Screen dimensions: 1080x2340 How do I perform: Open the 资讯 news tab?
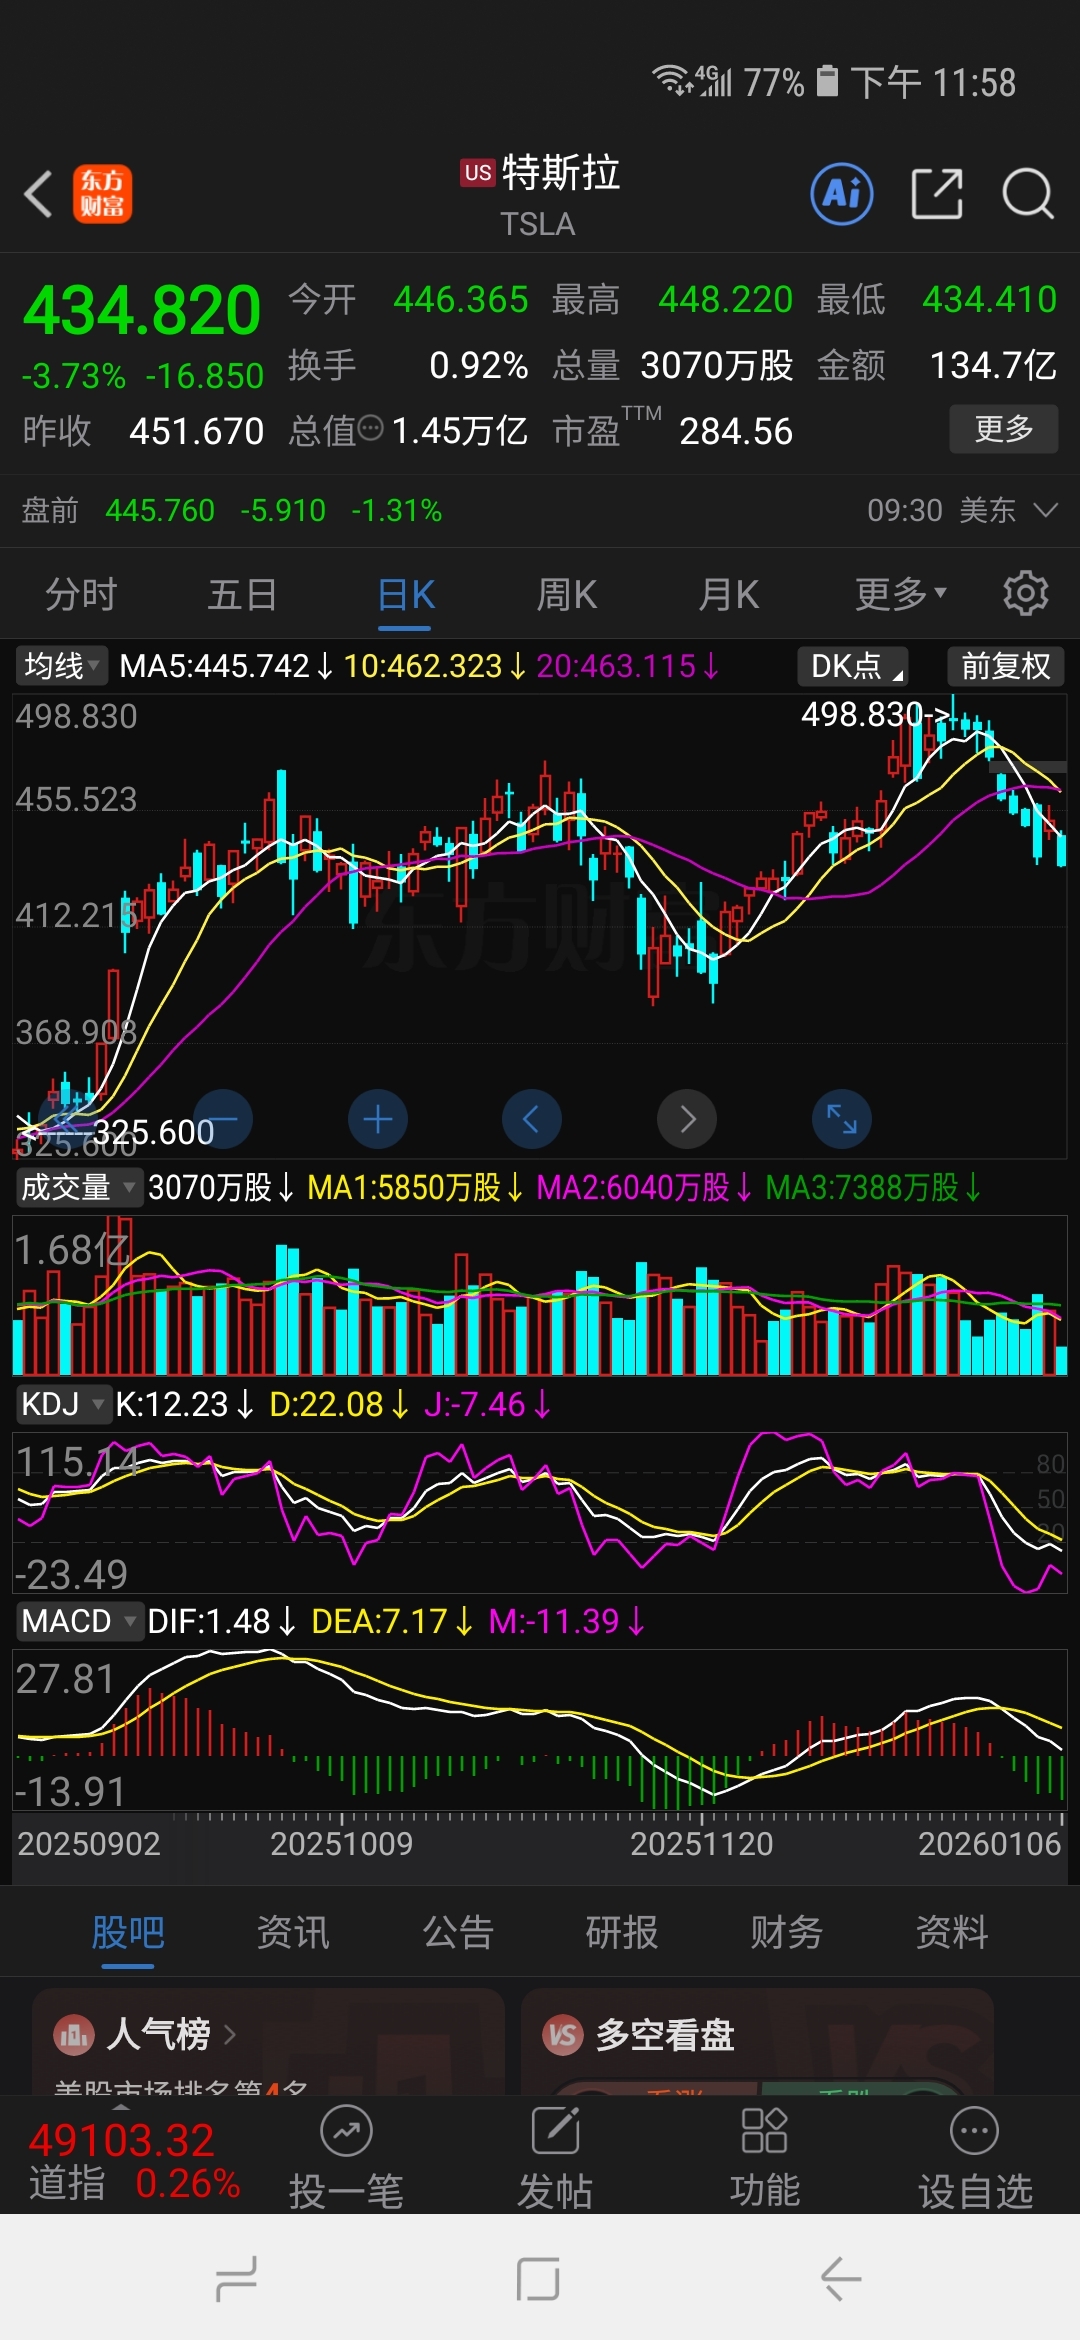tap(293, 1932)
